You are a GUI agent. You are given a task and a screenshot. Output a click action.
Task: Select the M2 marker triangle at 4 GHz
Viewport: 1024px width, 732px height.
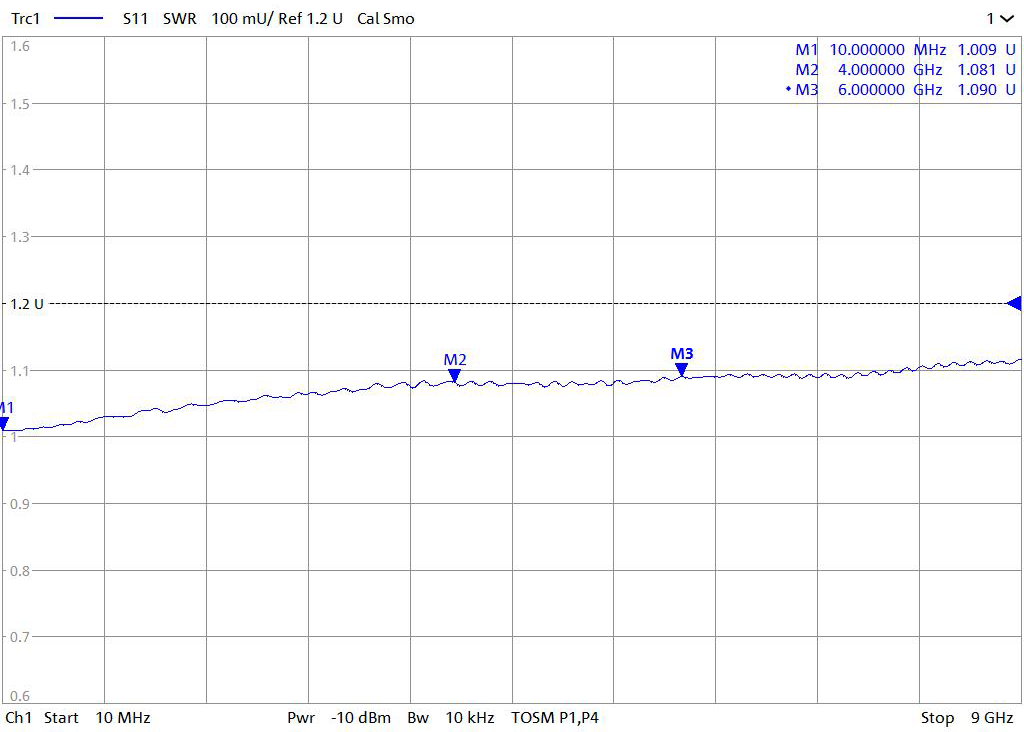[x=454, y=376]
